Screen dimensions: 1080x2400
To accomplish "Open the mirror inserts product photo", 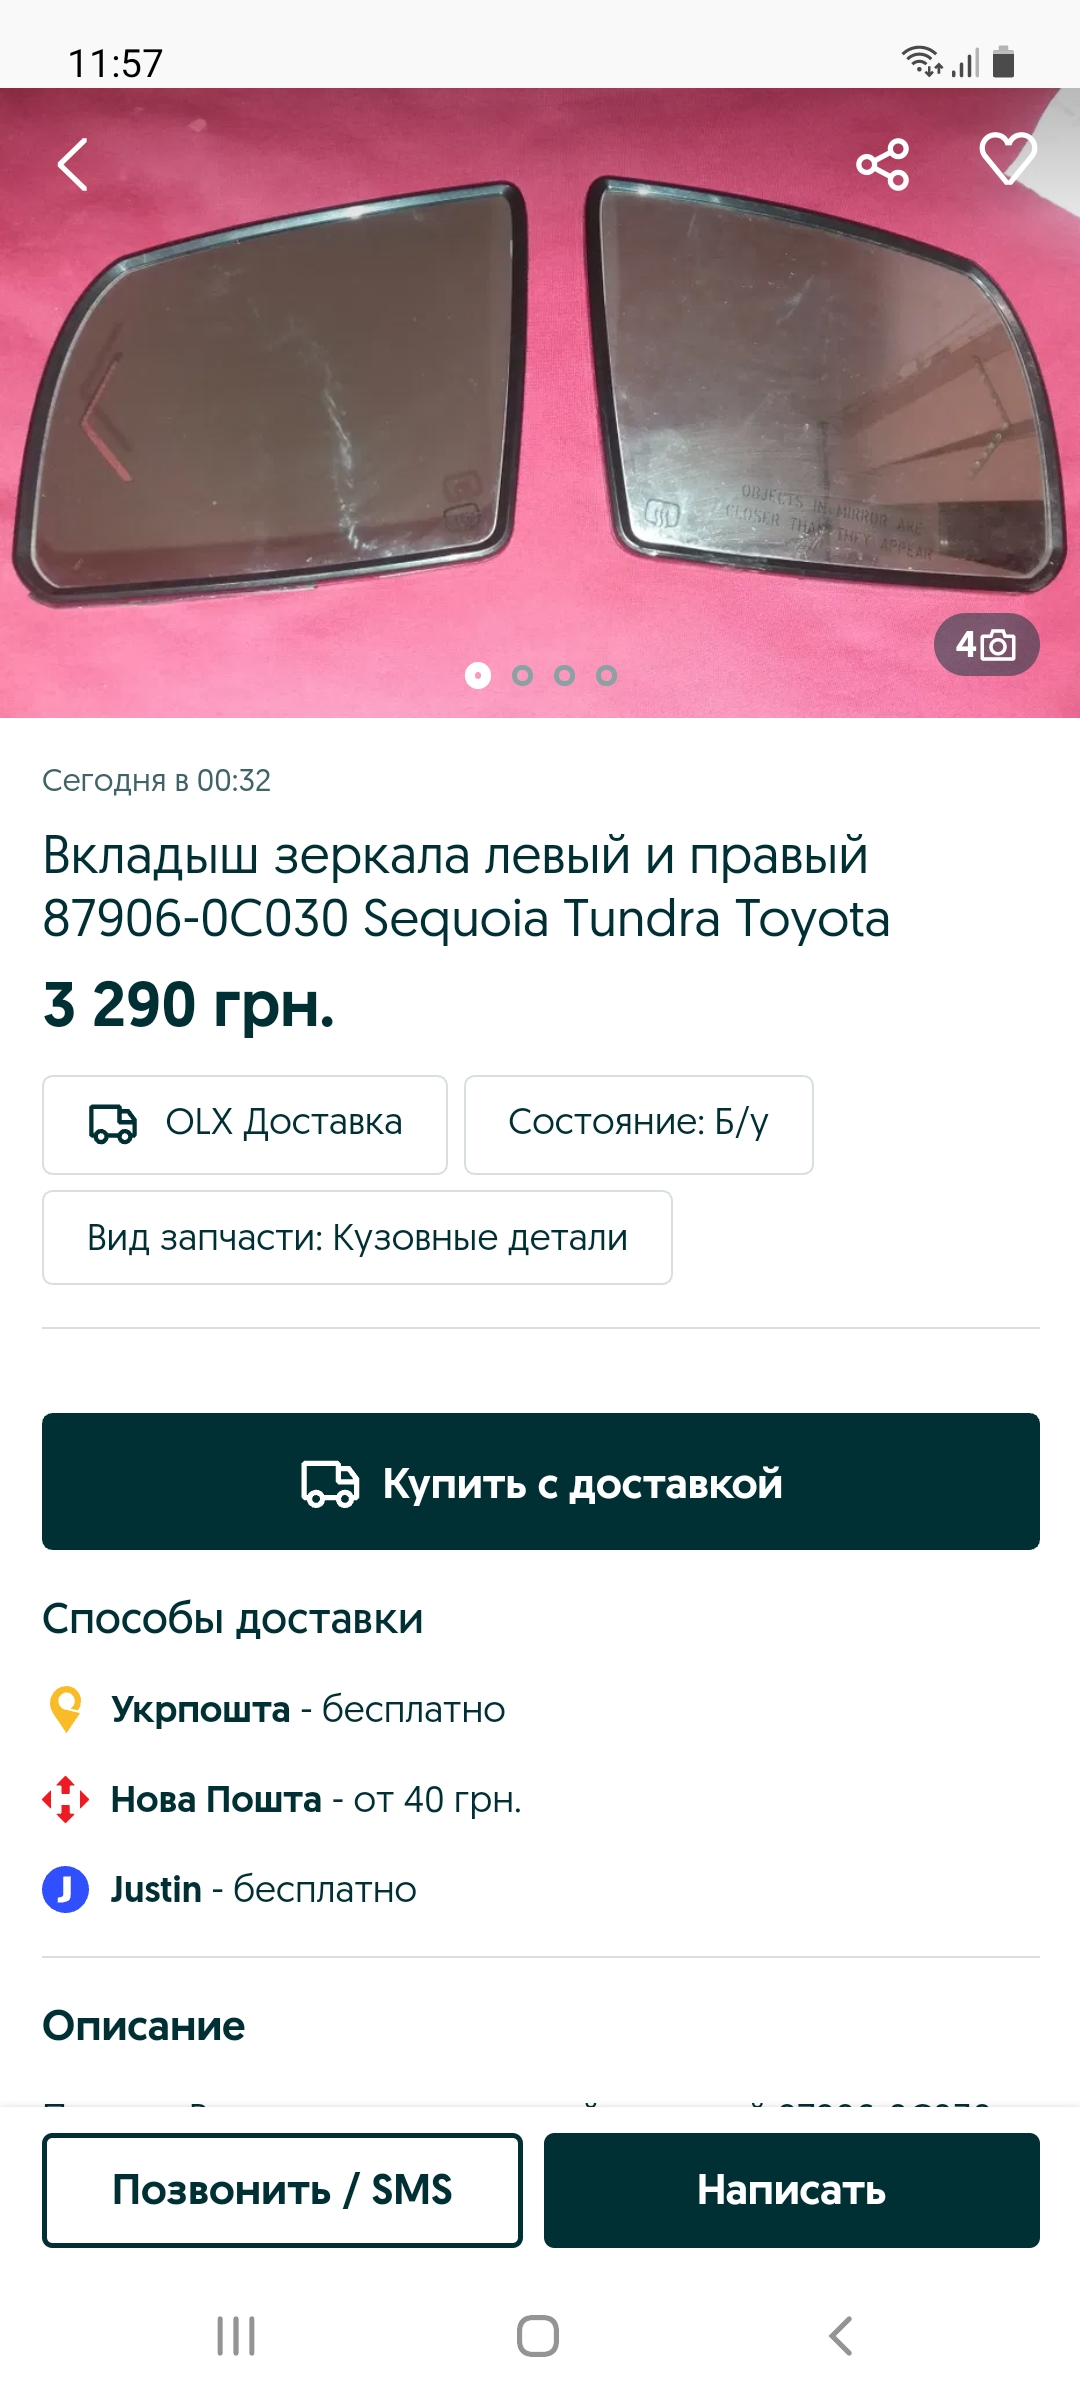I will [x=540, y=400].
